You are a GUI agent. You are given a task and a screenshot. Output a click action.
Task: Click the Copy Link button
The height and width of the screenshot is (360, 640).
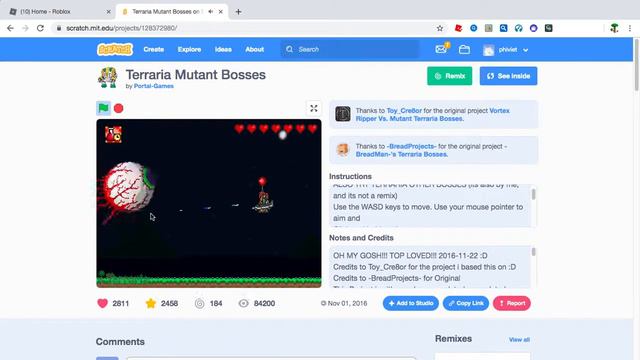466,303
